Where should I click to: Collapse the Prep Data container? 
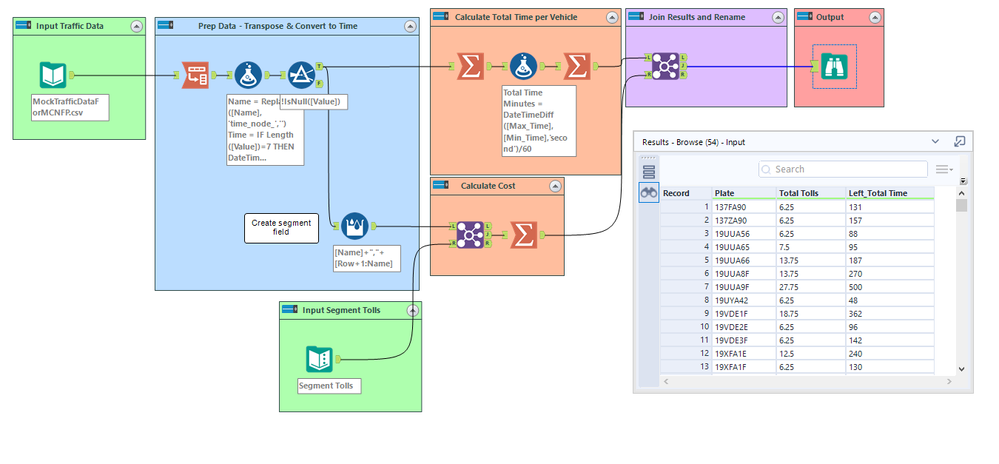pyautogui.click(x=410, y=26)
